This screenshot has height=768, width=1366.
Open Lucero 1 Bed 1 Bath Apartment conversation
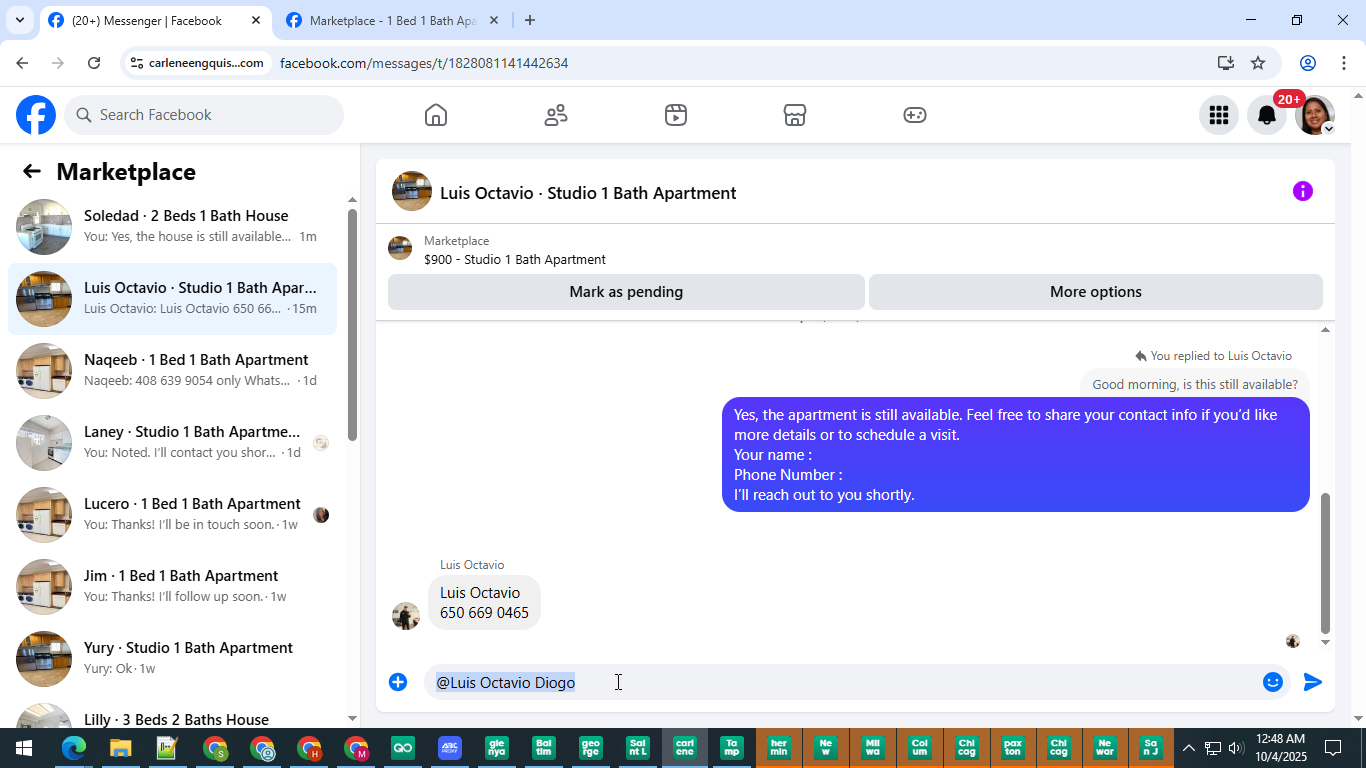point(173,515)
